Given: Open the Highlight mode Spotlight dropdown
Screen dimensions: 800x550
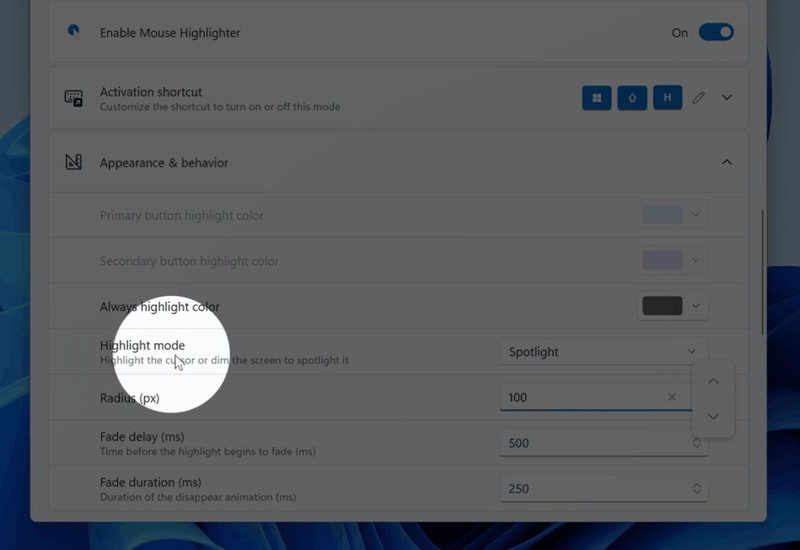Looking at the screenshot, I should (x=604, y=352).
